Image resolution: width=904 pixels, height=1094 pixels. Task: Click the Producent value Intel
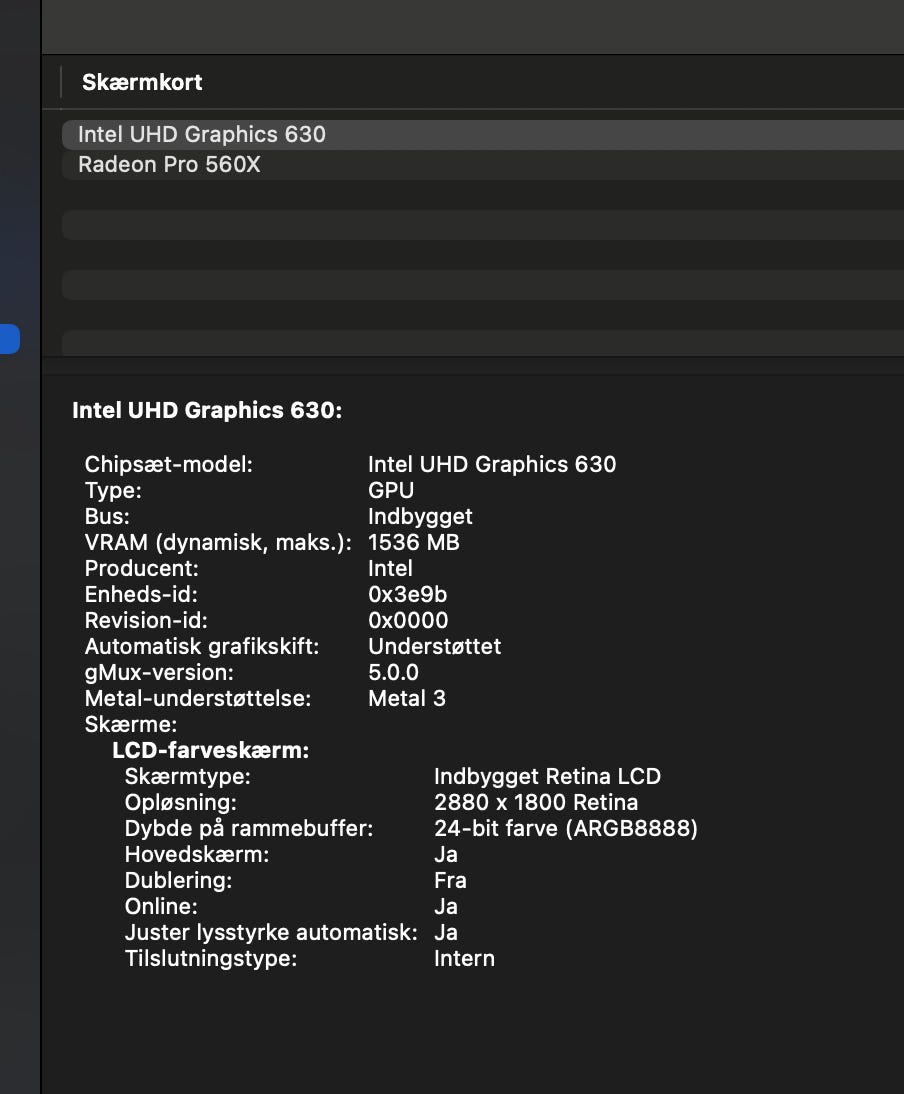pos(390,569)
